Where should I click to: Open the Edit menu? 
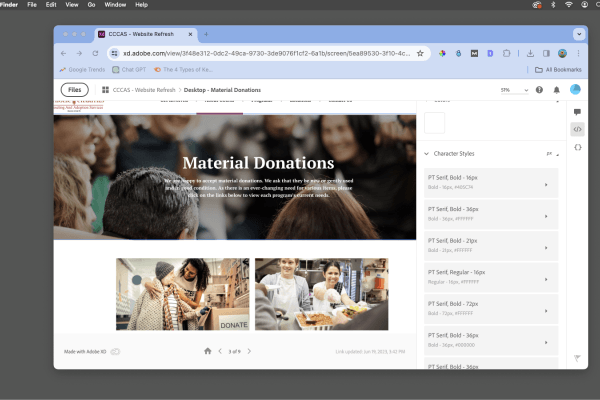pos(51,5)
